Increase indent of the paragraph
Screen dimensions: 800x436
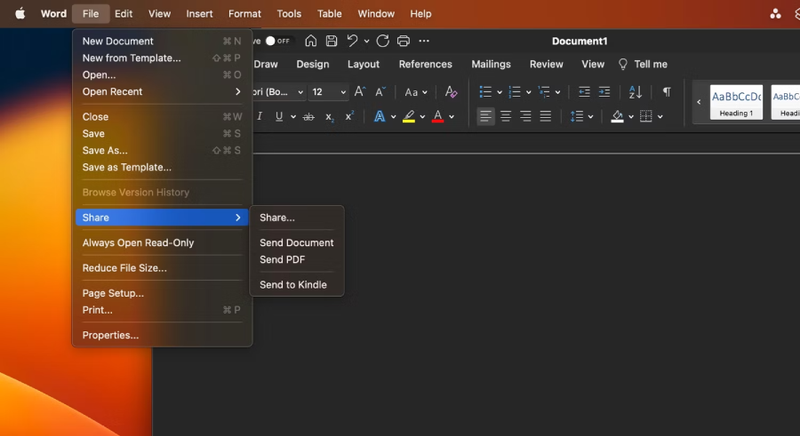tap(604, 92)
